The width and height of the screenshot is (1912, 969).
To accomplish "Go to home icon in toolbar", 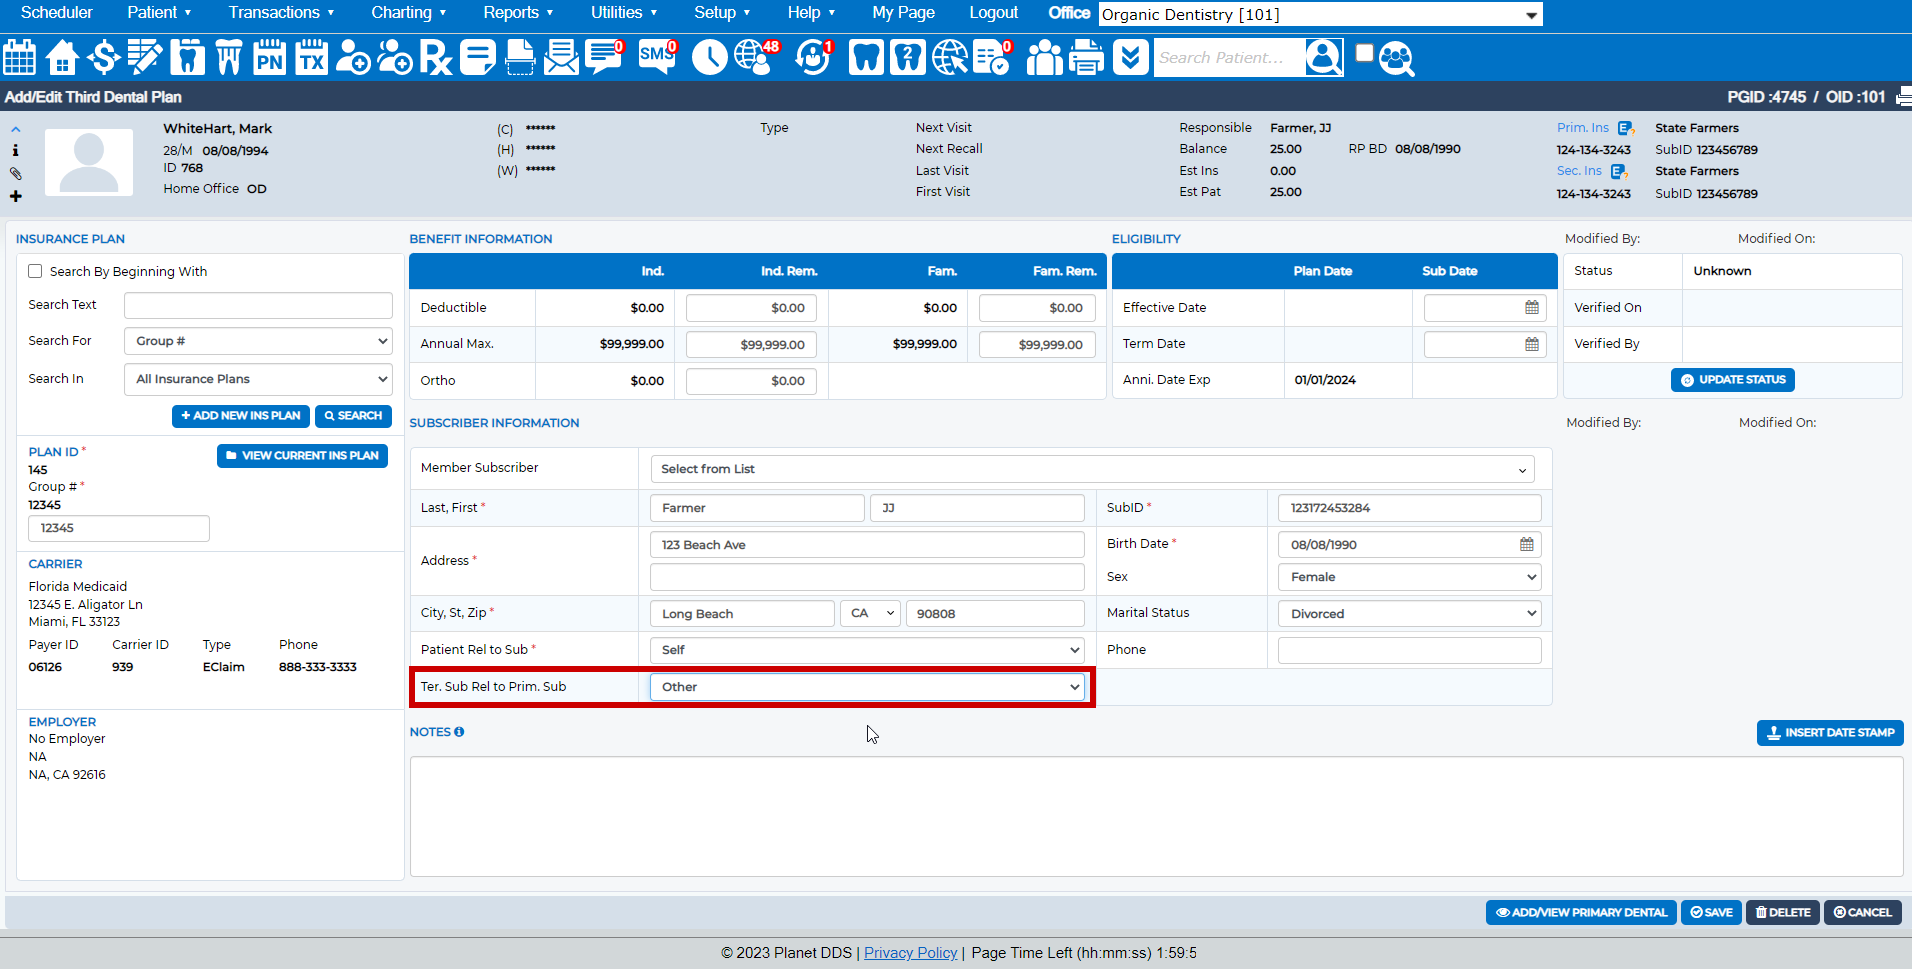I will [62, 57].
